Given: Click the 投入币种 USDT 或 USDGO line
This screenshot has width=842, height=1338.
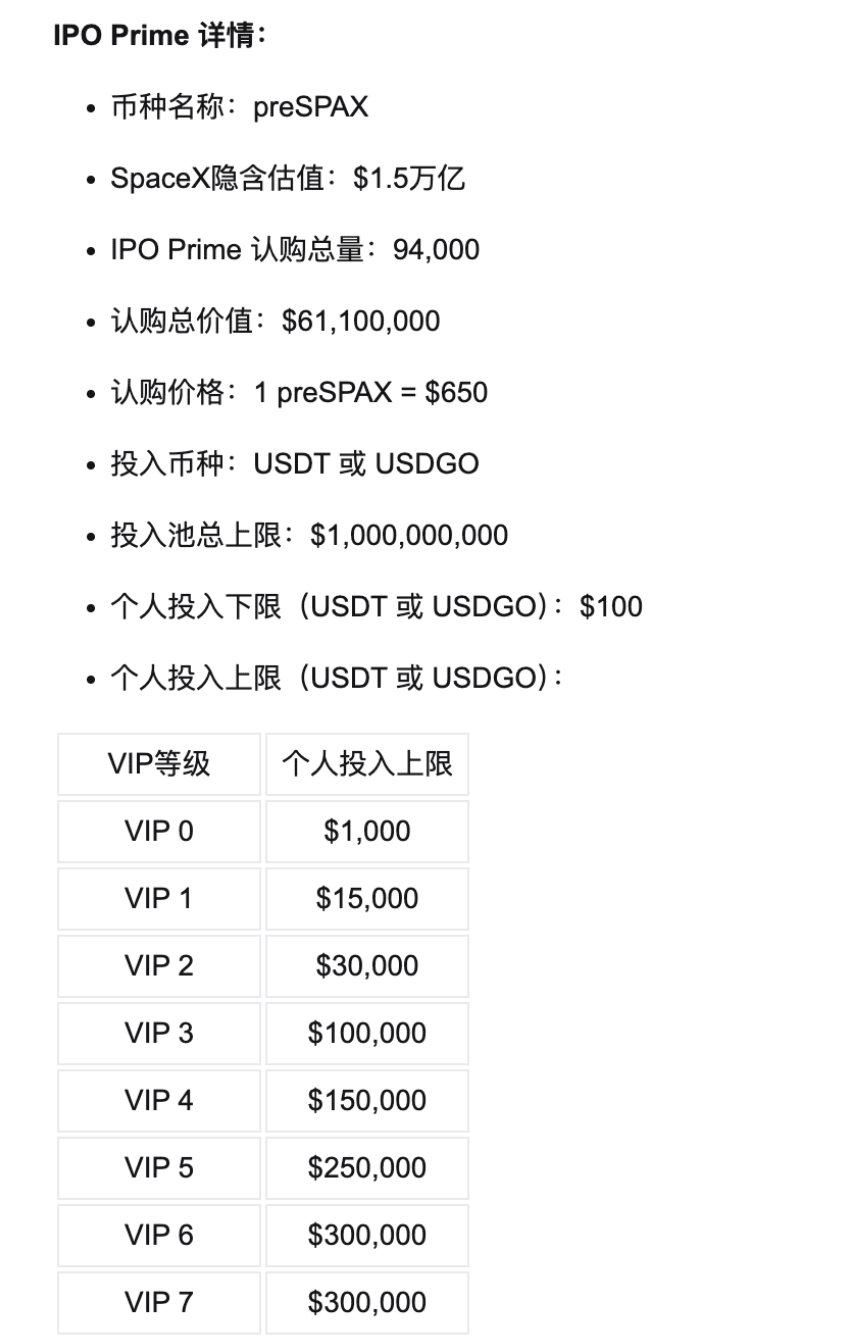Looking at the screenshot, I should coord(295,463).
